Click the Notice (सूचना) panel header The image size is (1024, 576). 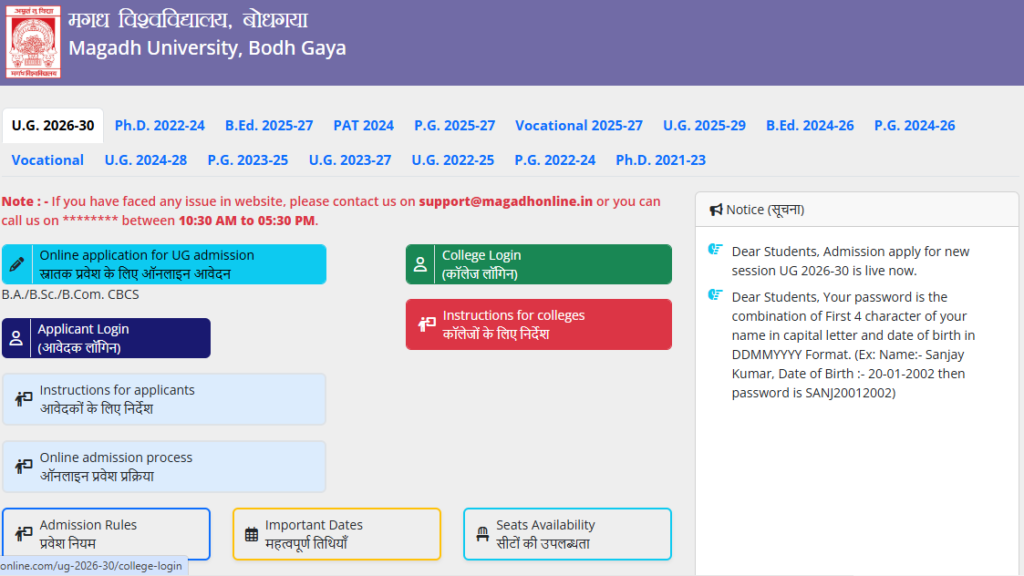pyautogui.click(x=857, y=210)
